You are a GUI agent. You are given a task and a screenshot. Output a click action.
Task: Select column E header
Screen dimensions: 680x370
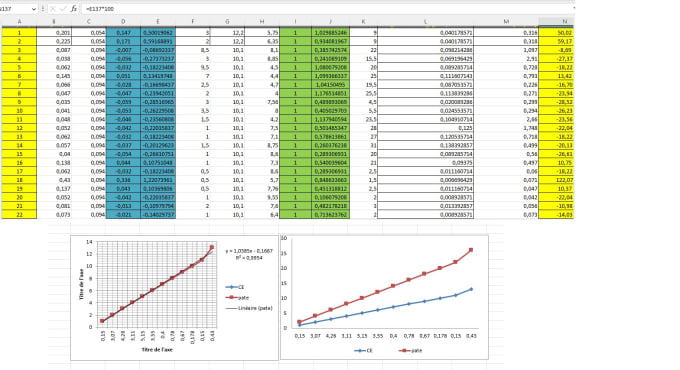(158, 21)
